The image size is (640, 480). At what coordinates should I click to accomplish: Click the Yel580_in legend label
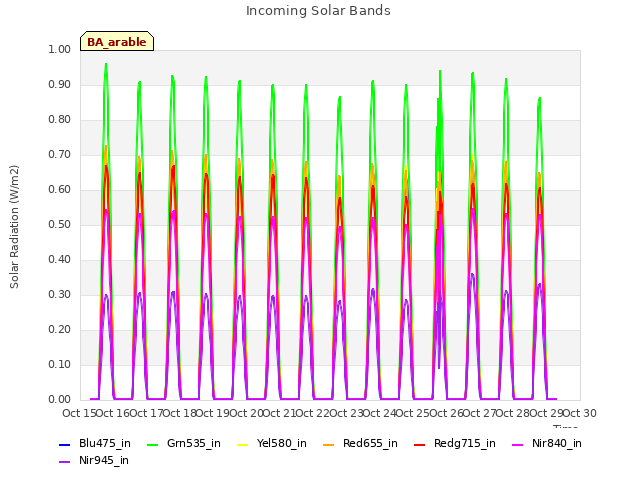(282, 443)
